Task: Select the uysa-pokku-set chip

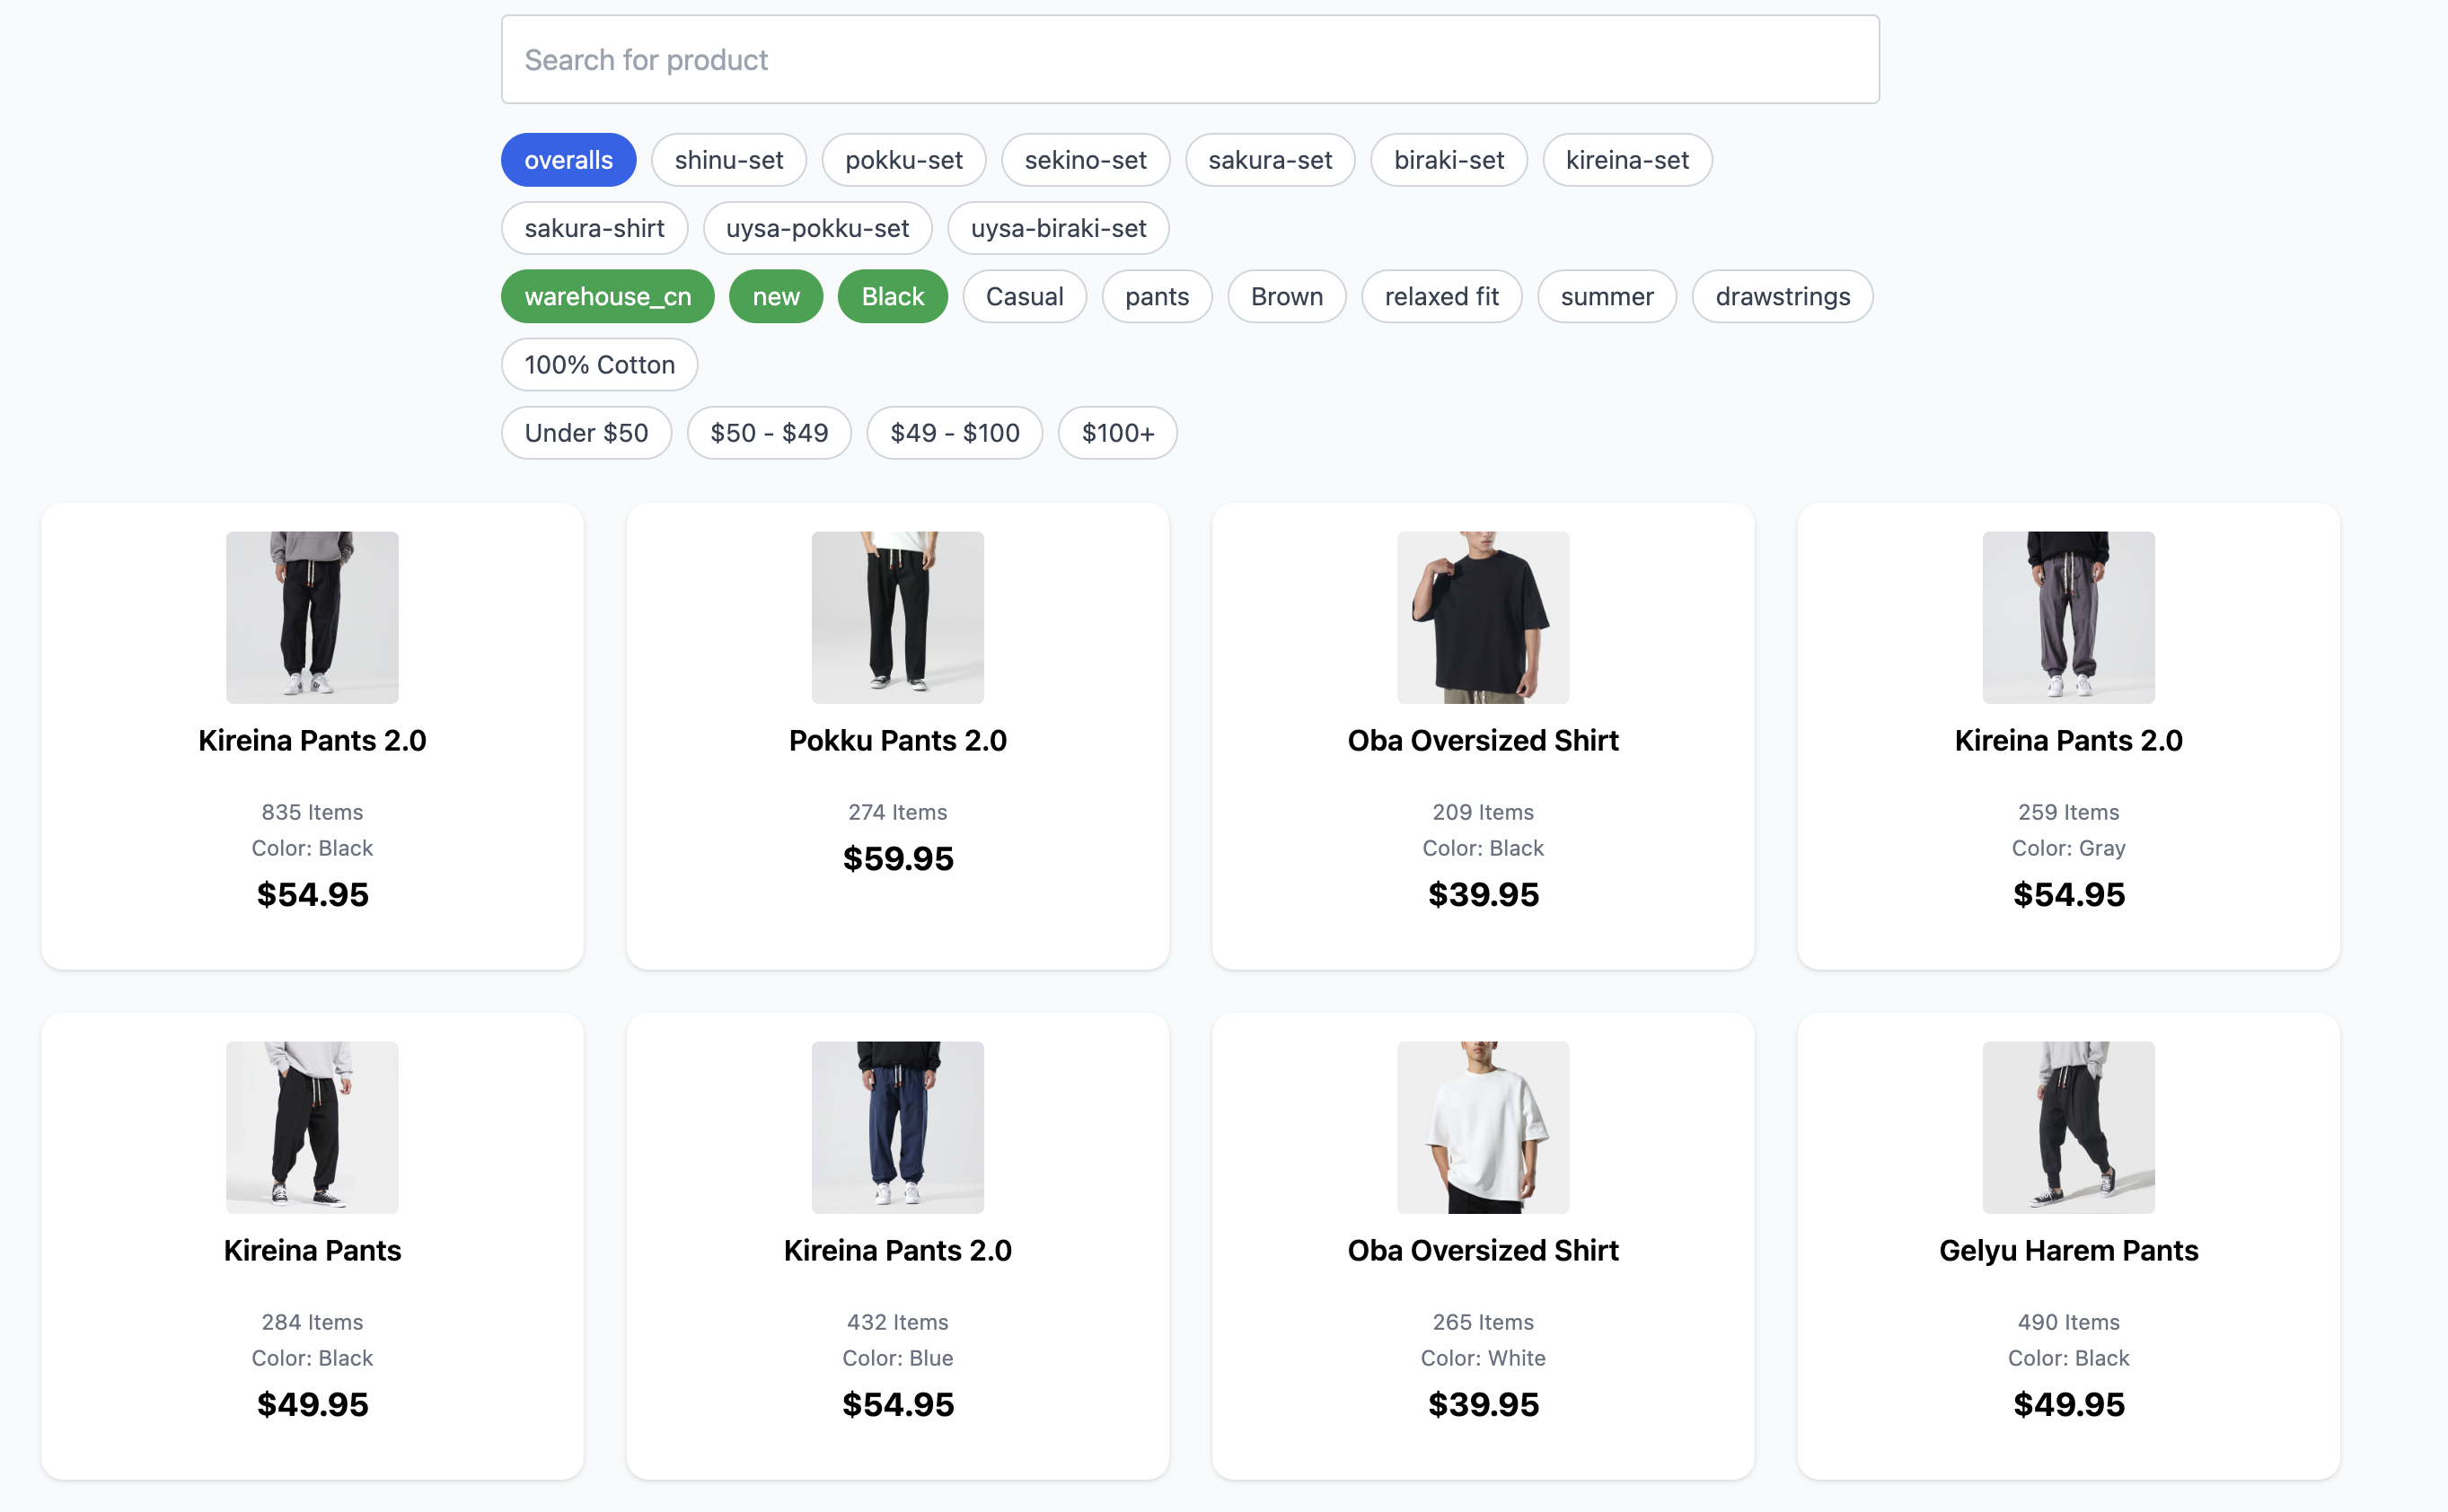Action: tap(817, 228)
